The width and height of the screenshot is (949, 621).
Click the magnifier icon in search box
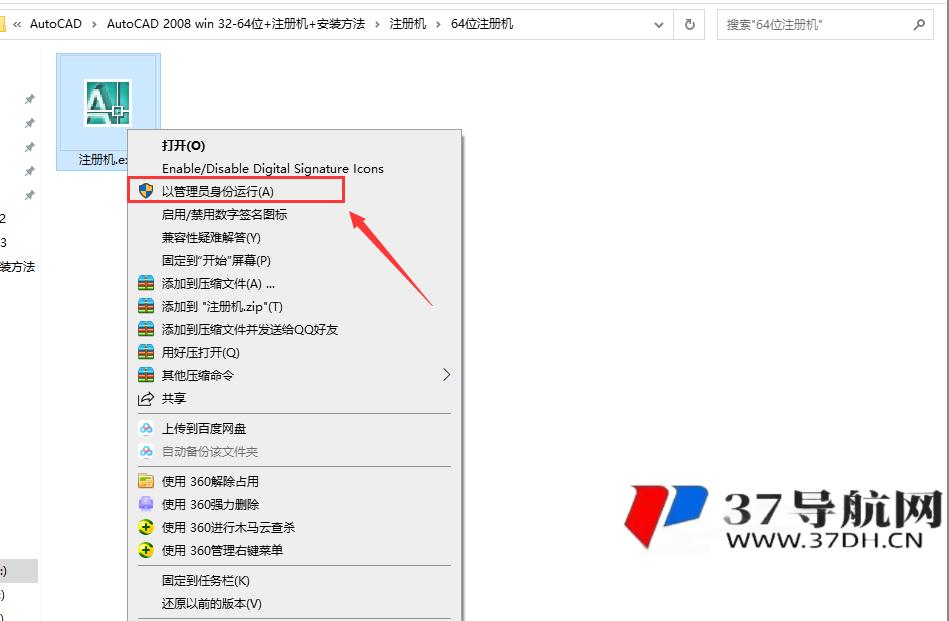click(x=919, y=24)
